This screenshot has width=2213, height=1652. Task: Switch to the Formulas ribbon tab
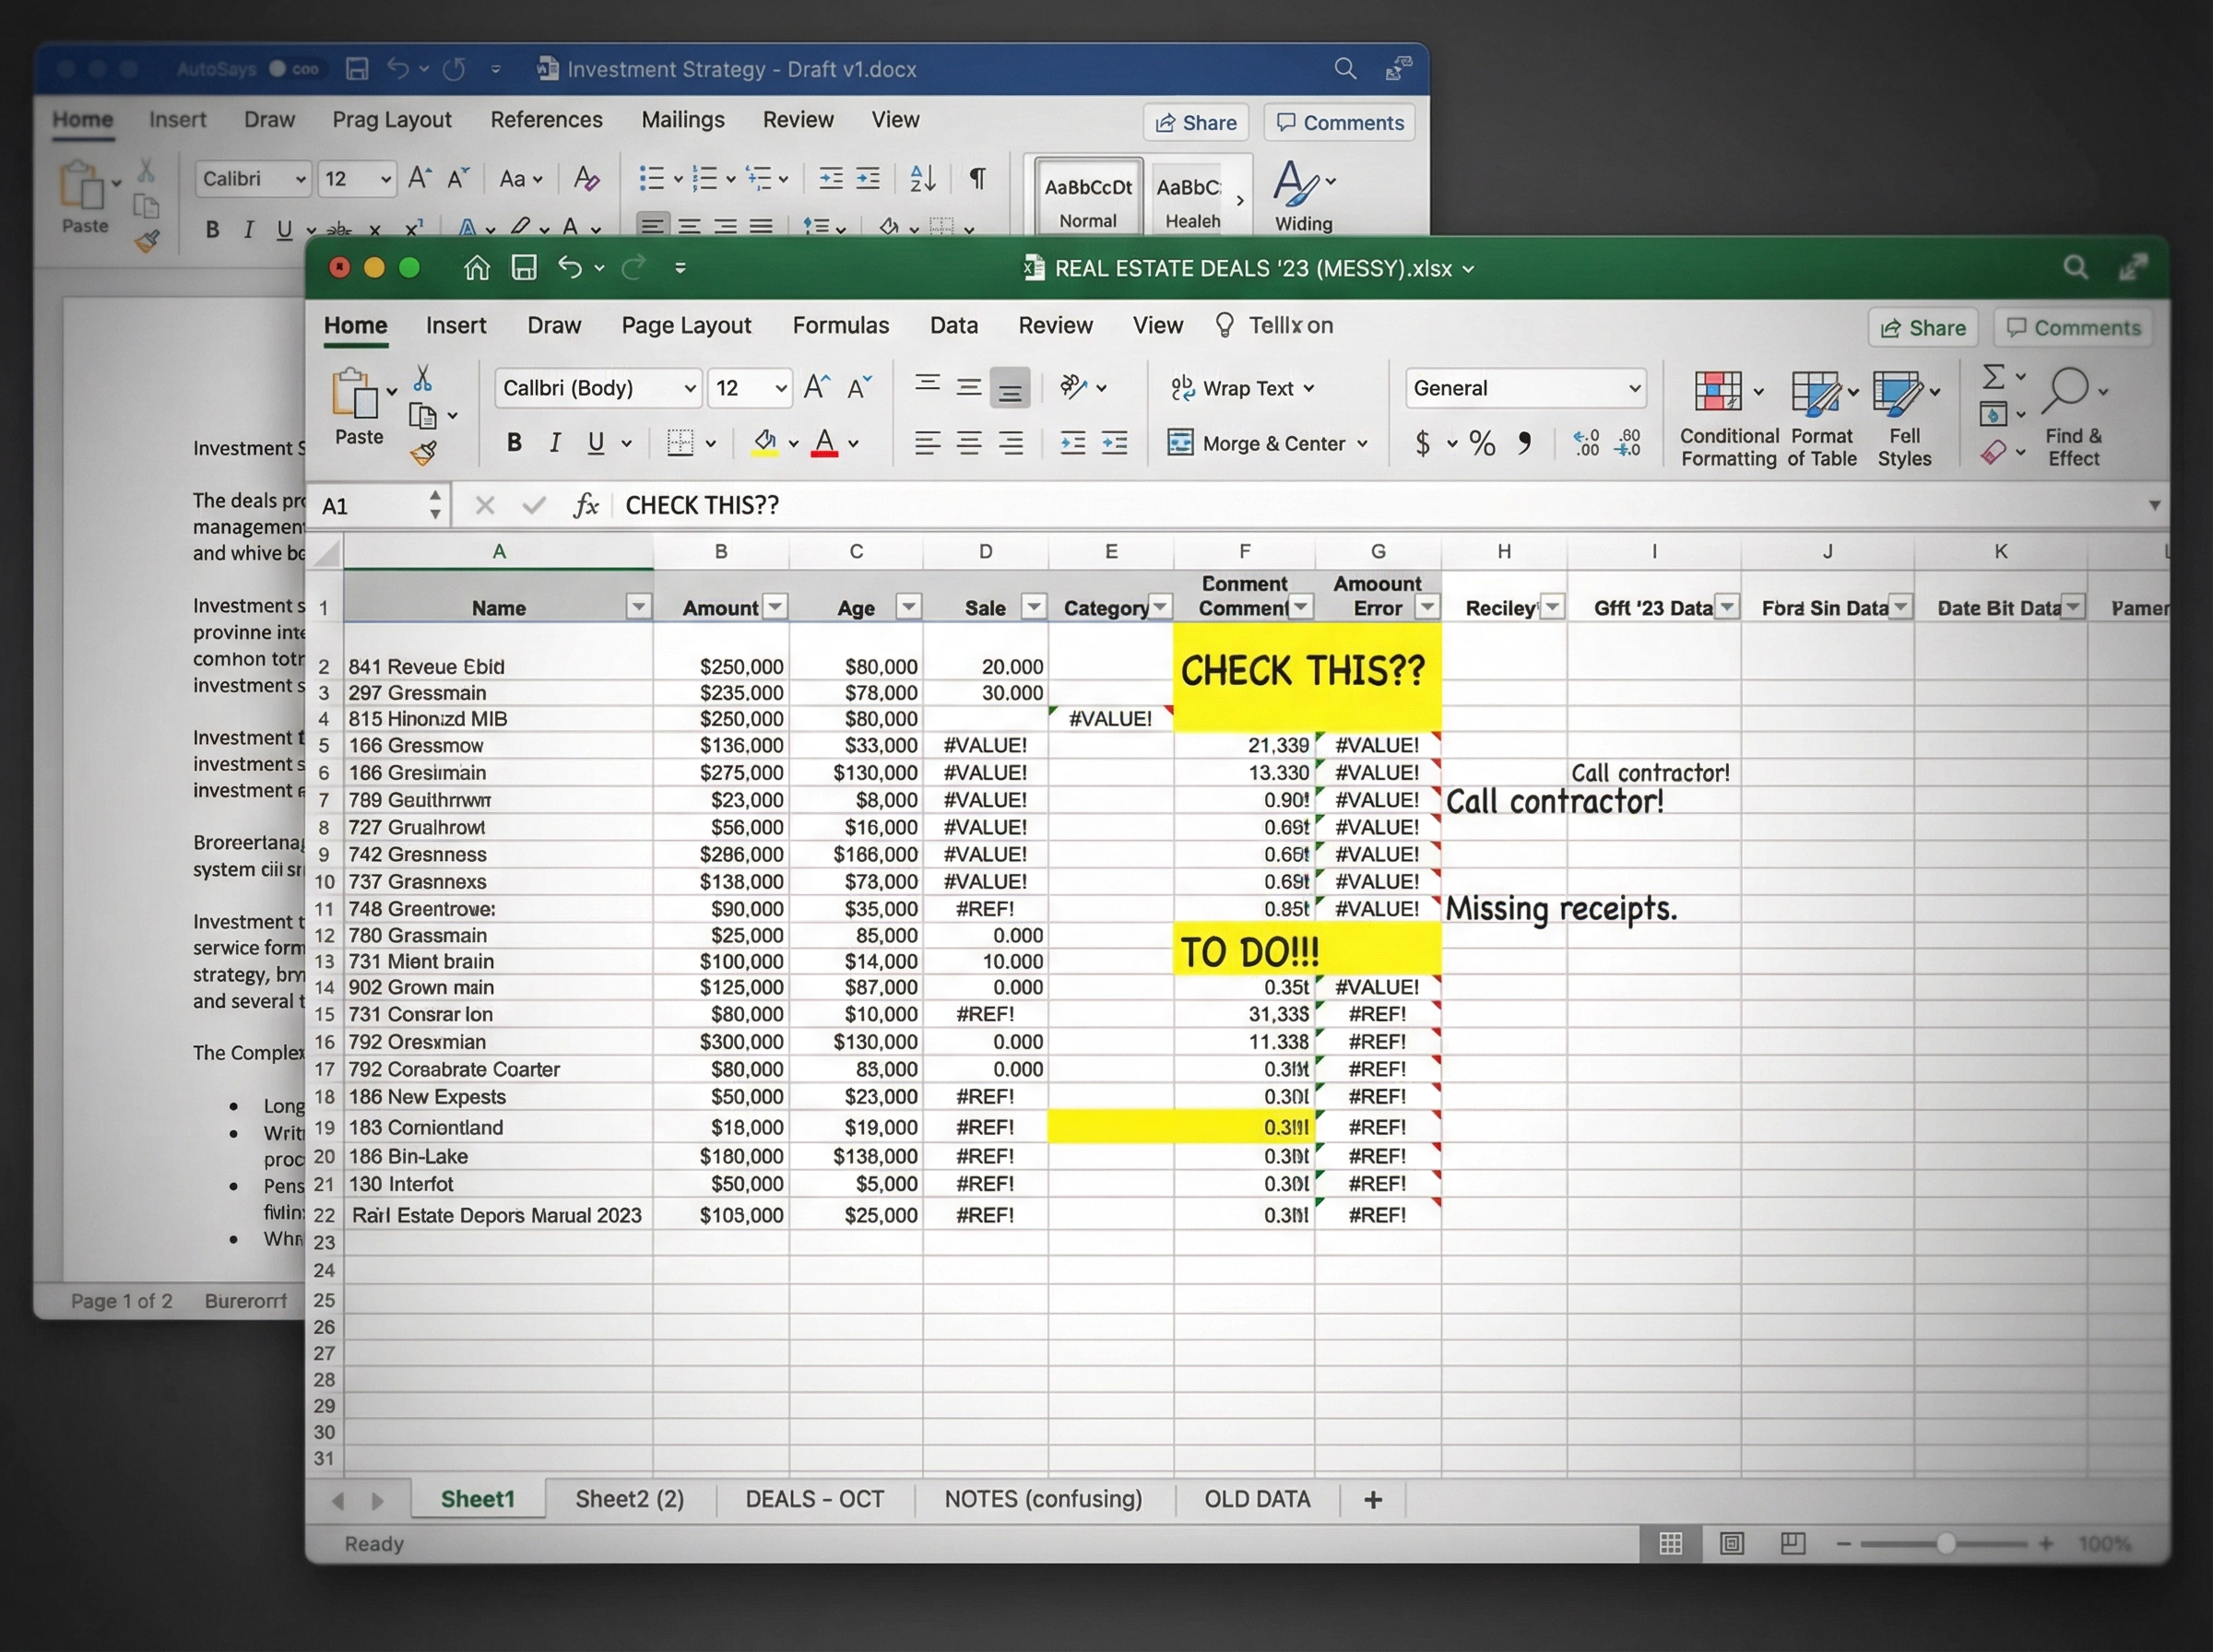[x=841, y=324]
